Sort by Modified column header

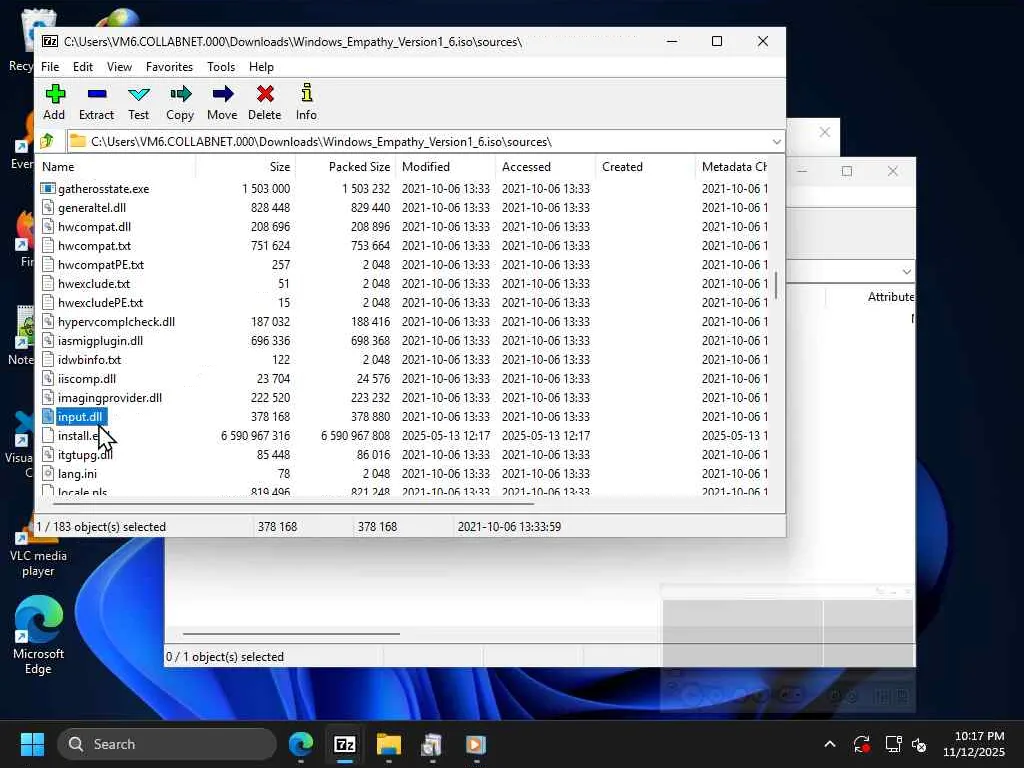point(445,167)
